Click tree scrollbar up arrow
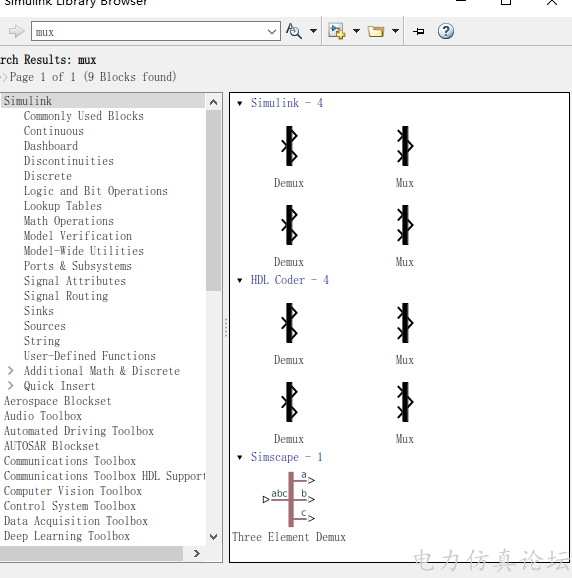 tap(213, 102)
